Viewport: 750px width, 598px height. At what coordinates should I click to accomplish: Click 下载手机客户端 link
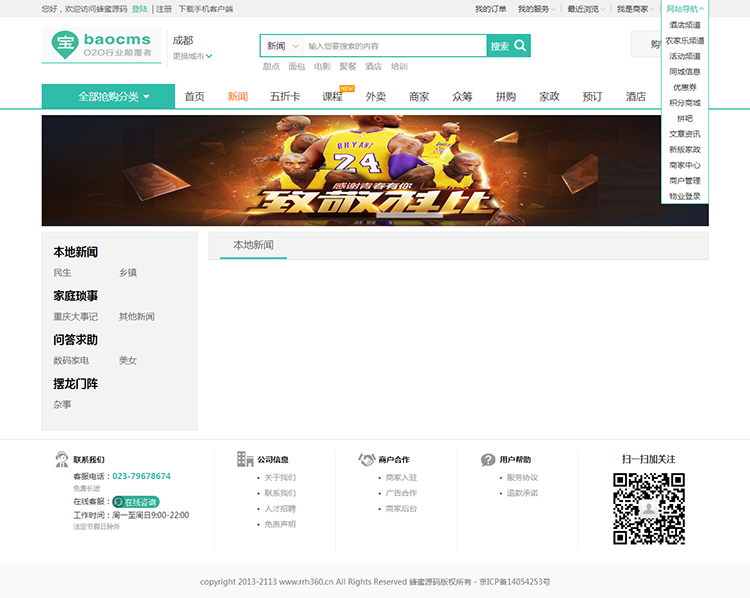(x=206, y=9)
